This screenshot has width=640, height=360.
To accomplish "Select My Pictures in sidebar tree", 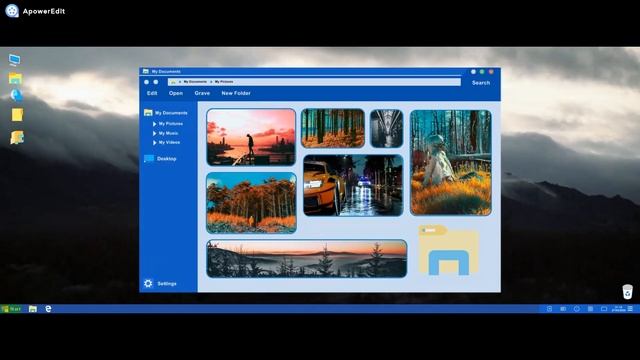I will (171, 124).
